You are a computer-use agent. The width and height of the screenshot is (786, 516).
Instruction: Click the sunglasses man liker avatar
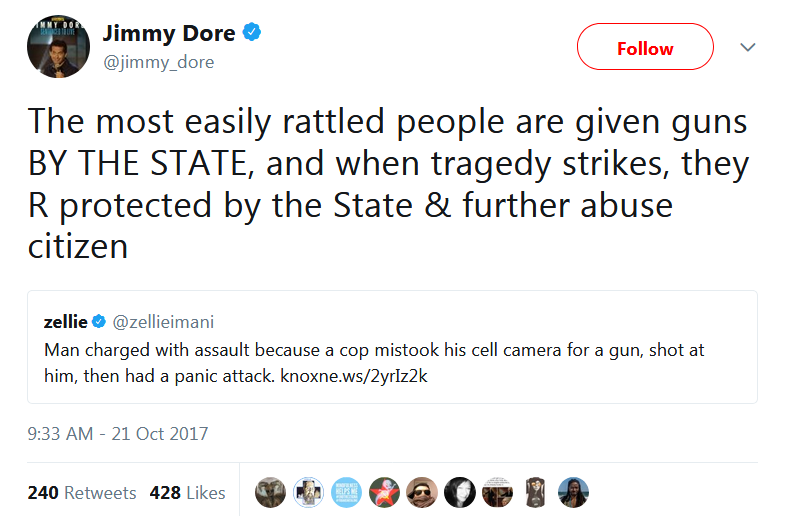click(x=422, y=492)
